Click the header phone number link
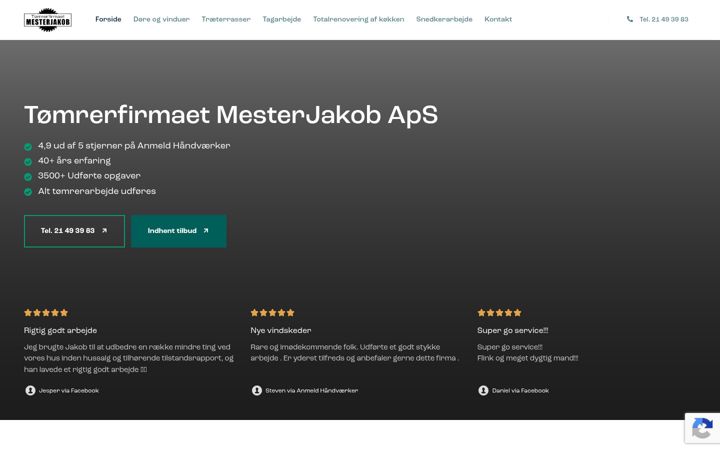720x450 pixels. pos(664,19)
